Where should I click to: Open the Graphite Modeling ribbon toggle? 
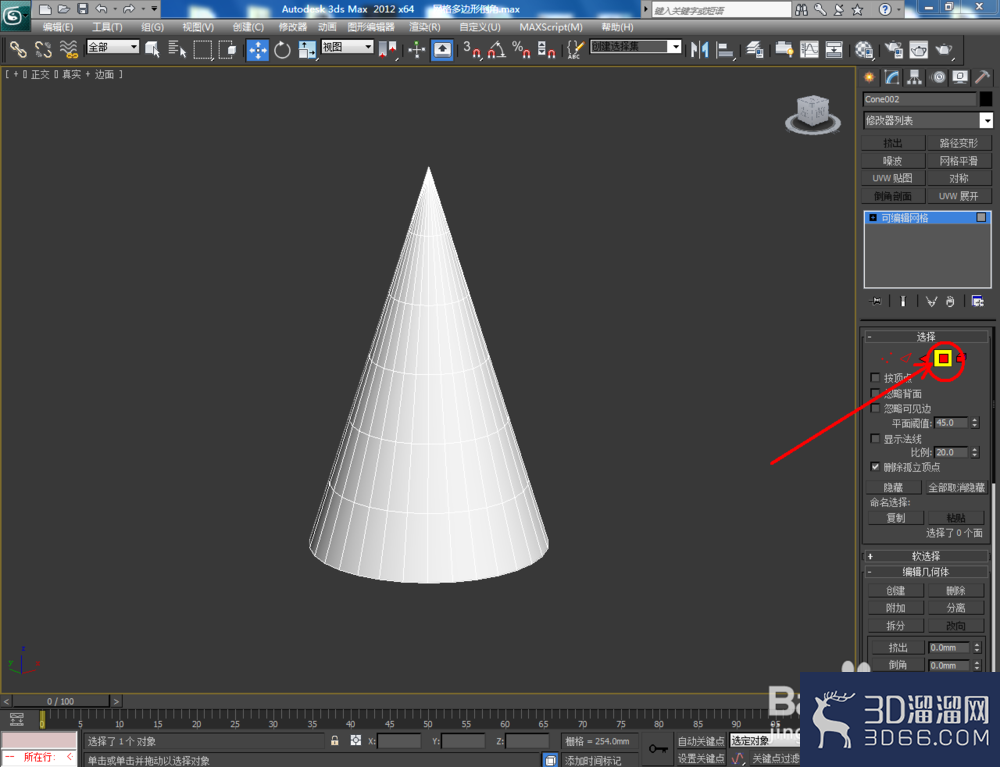(x=784, y=50)
